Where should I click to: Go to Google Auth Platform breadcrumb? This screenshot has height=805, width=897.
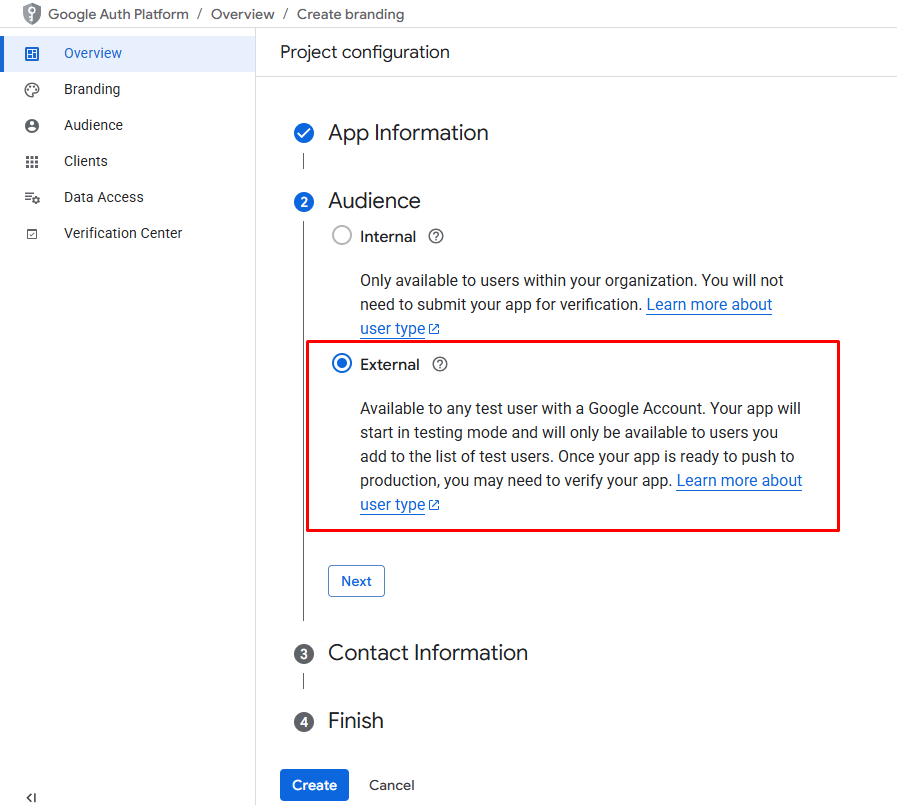click(x=118, y=14)
